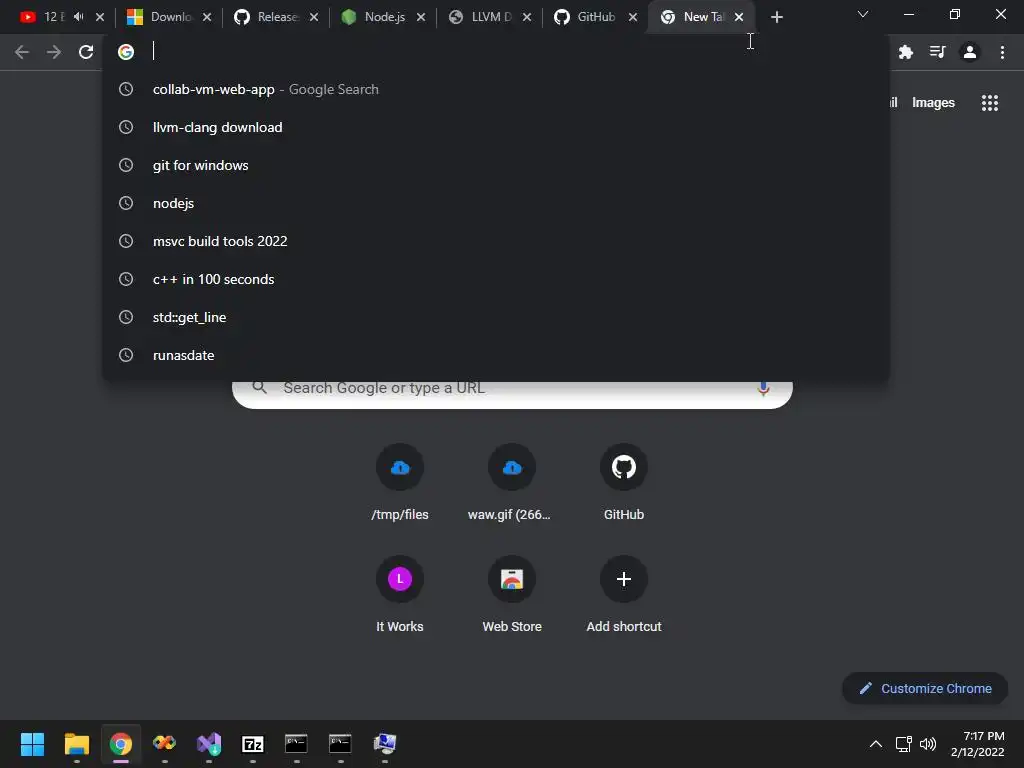
Task: Click the Google icon in address bar
Action: [x=126, y=52]
